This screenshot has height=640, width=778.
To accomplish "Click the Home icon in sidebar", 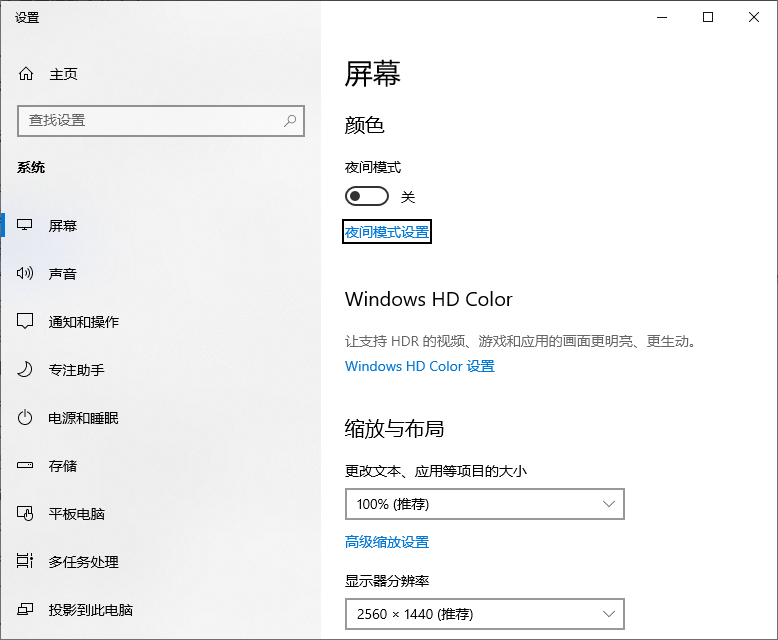I will [26, 74].
